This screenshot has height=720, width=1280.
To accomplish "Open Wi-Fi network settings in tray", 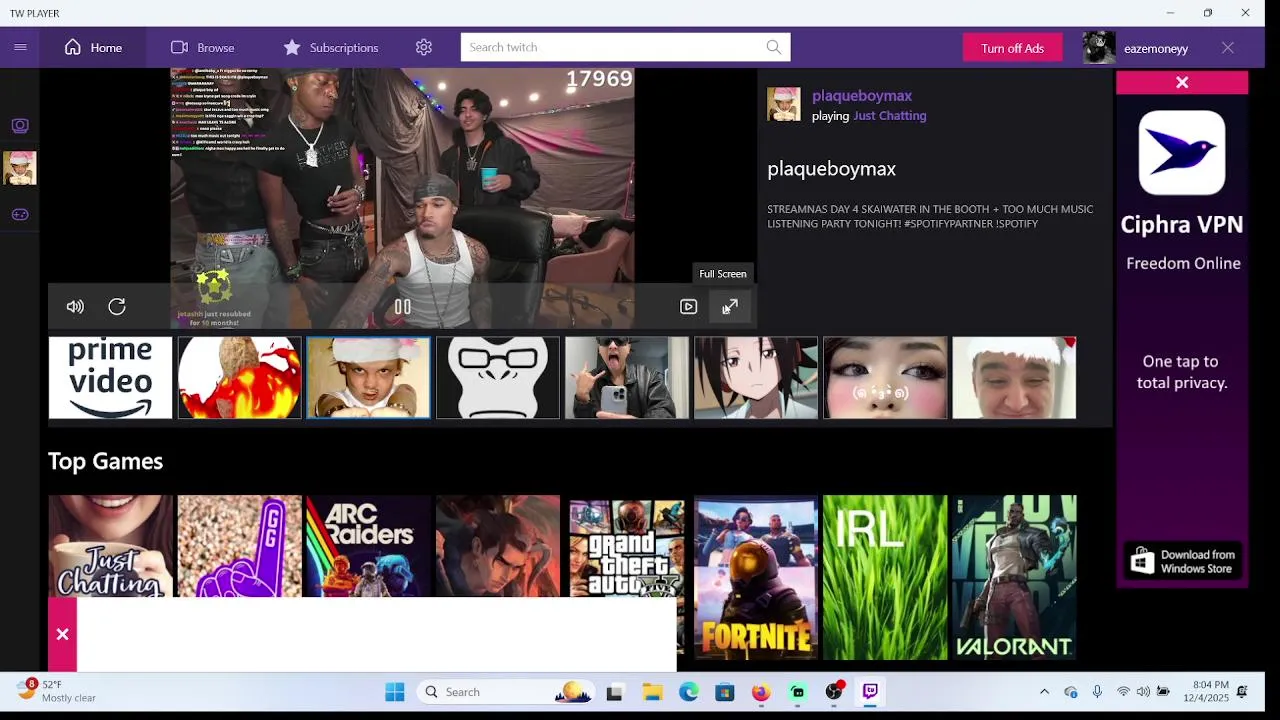I will [1123, 692].
